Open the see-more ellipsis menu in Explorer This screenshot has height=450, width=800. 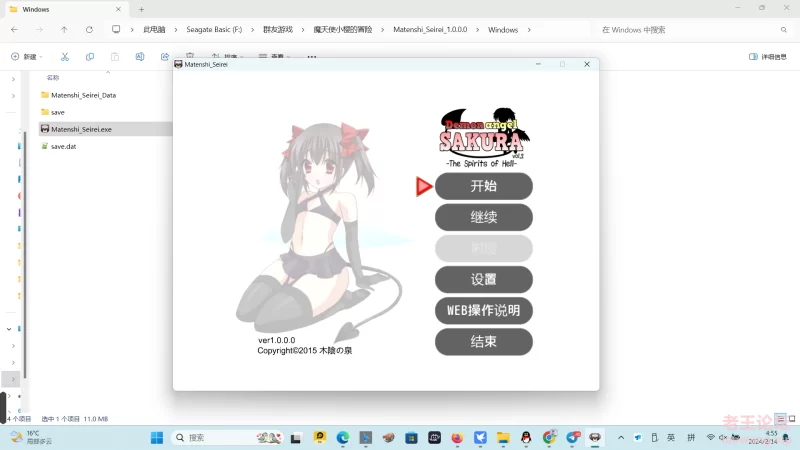[x=312, y=57]
